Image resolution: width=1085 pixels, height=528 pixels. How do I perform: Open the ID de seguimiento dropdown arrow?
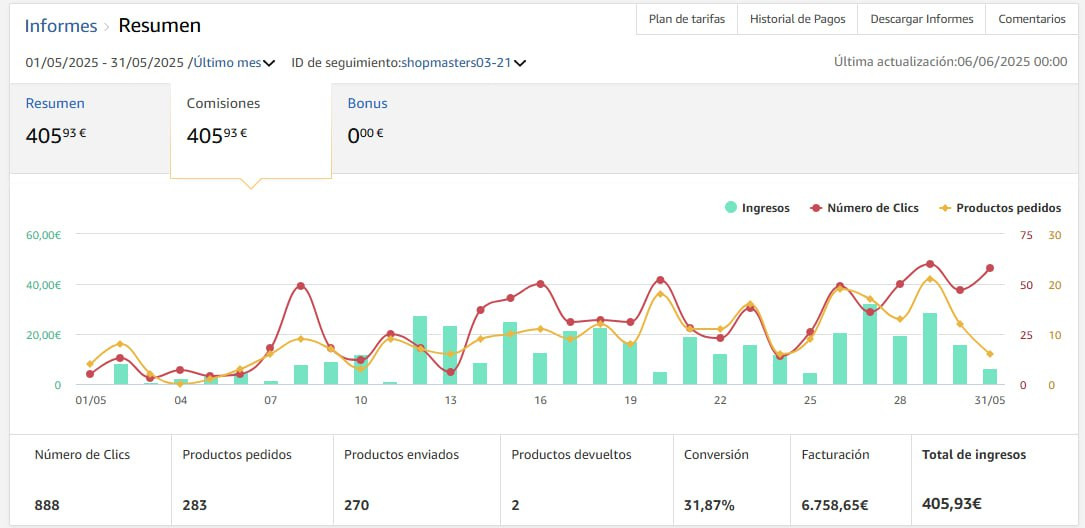pyautogui.click(x=520, y=63)
